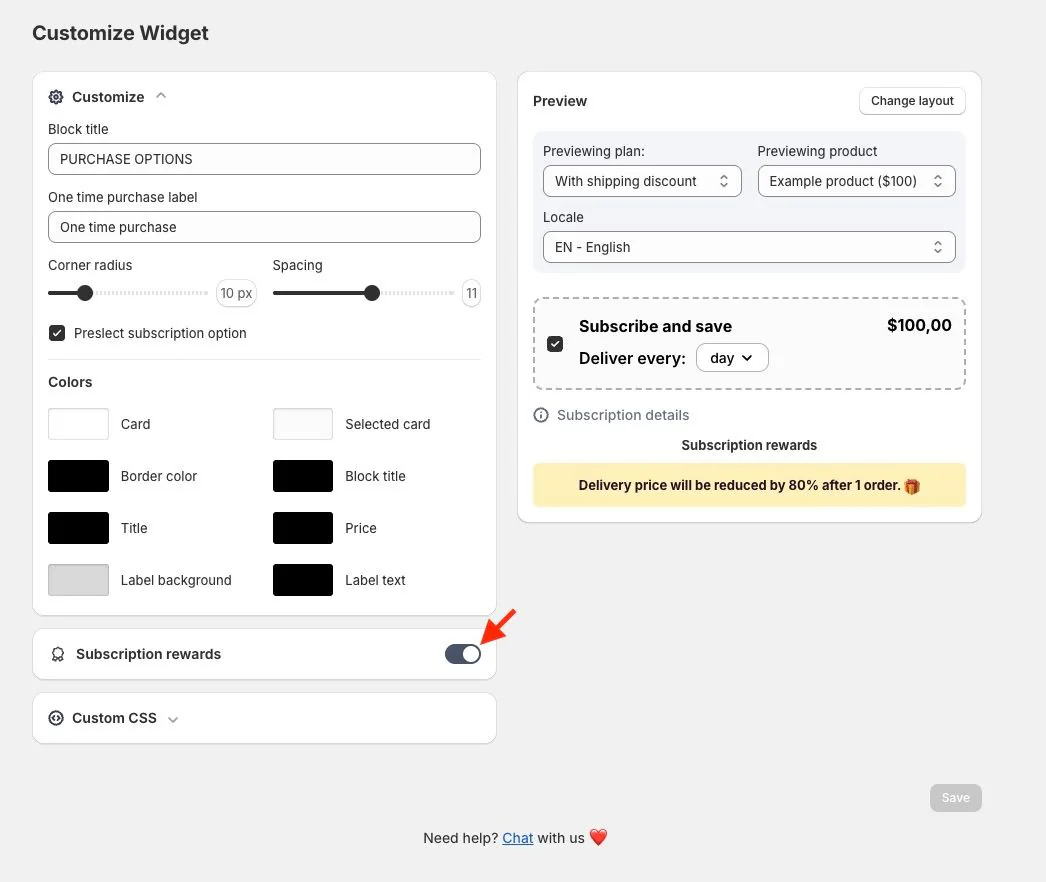Open the Deliver every day dropdown

coord(732,358)
